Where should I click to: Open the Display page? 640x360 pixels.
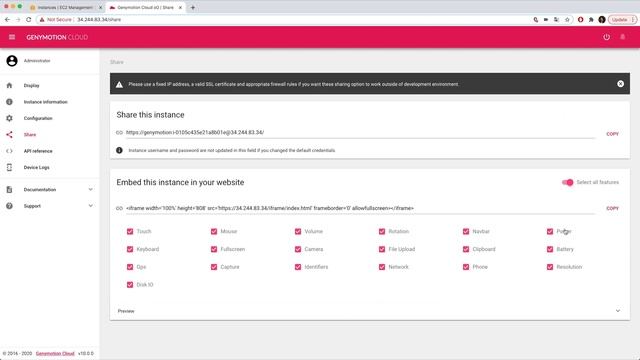point(31,86)
